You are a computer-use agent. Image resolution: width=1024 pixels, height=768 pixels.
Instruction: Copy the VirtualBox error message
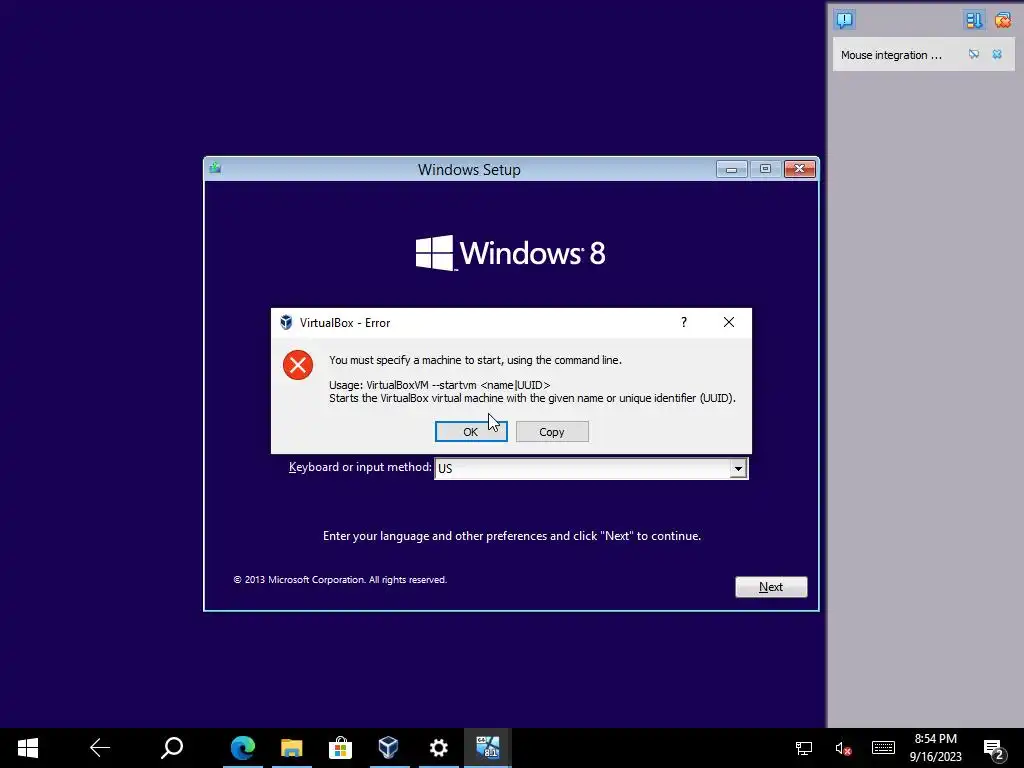pos(552,432)
